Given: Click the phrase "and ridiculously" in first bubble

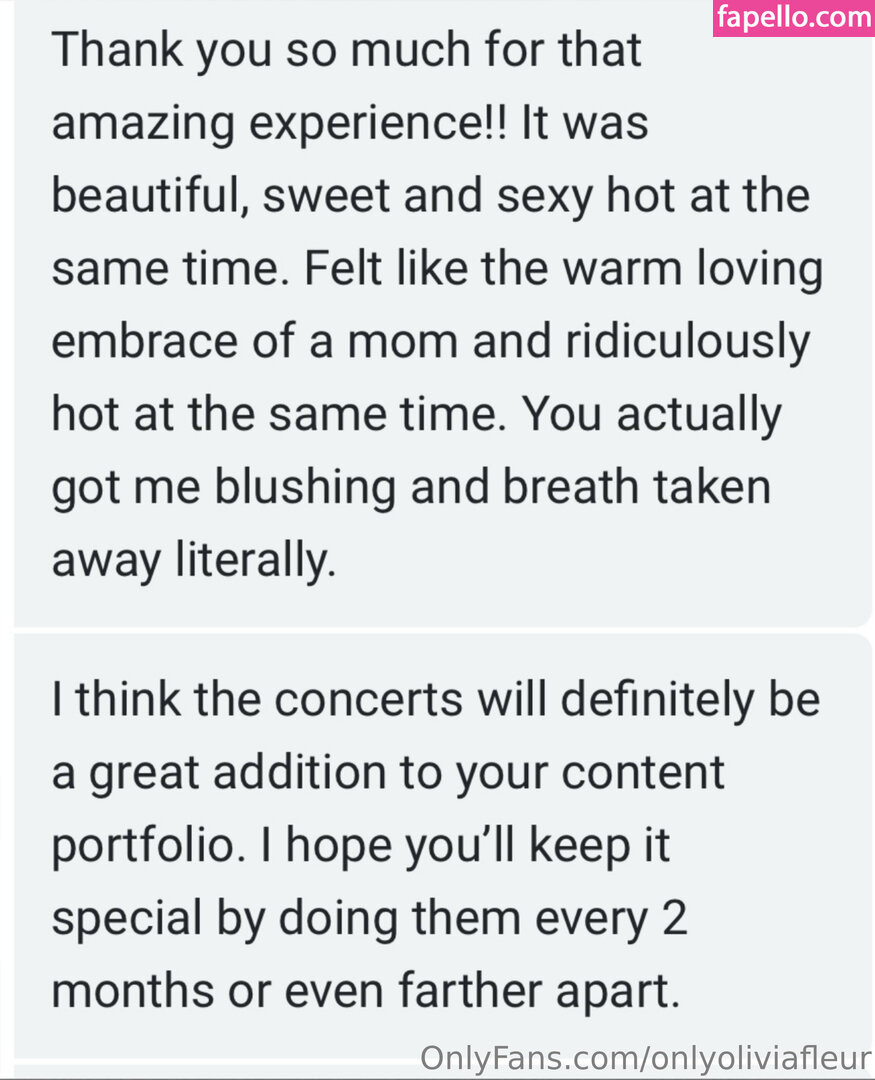Looking at the screenshot, I should tap(634, 342).
